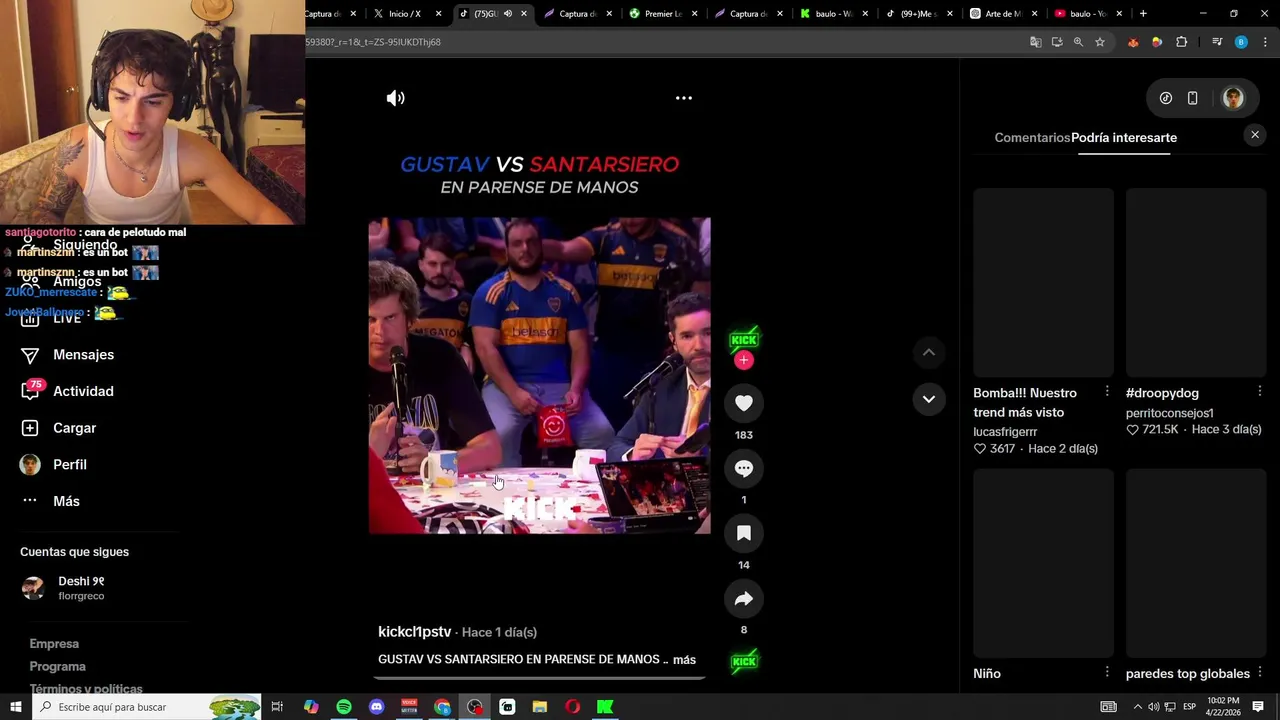Open the Kick app in taskbar
This screenshot has height=720, width=1280.
(605, 707)
